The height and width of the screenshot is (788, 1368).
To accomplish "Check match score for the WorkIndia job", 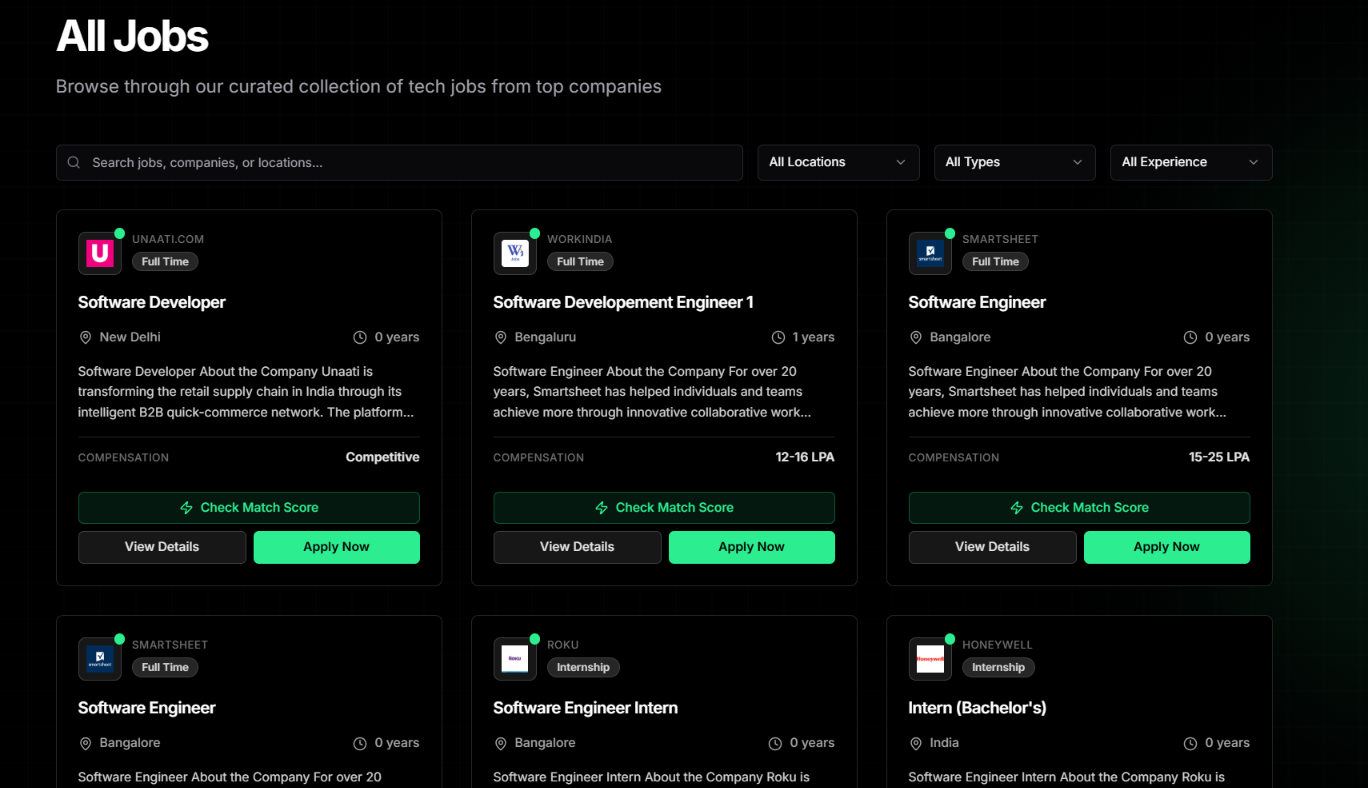I will tap(663, 508).
